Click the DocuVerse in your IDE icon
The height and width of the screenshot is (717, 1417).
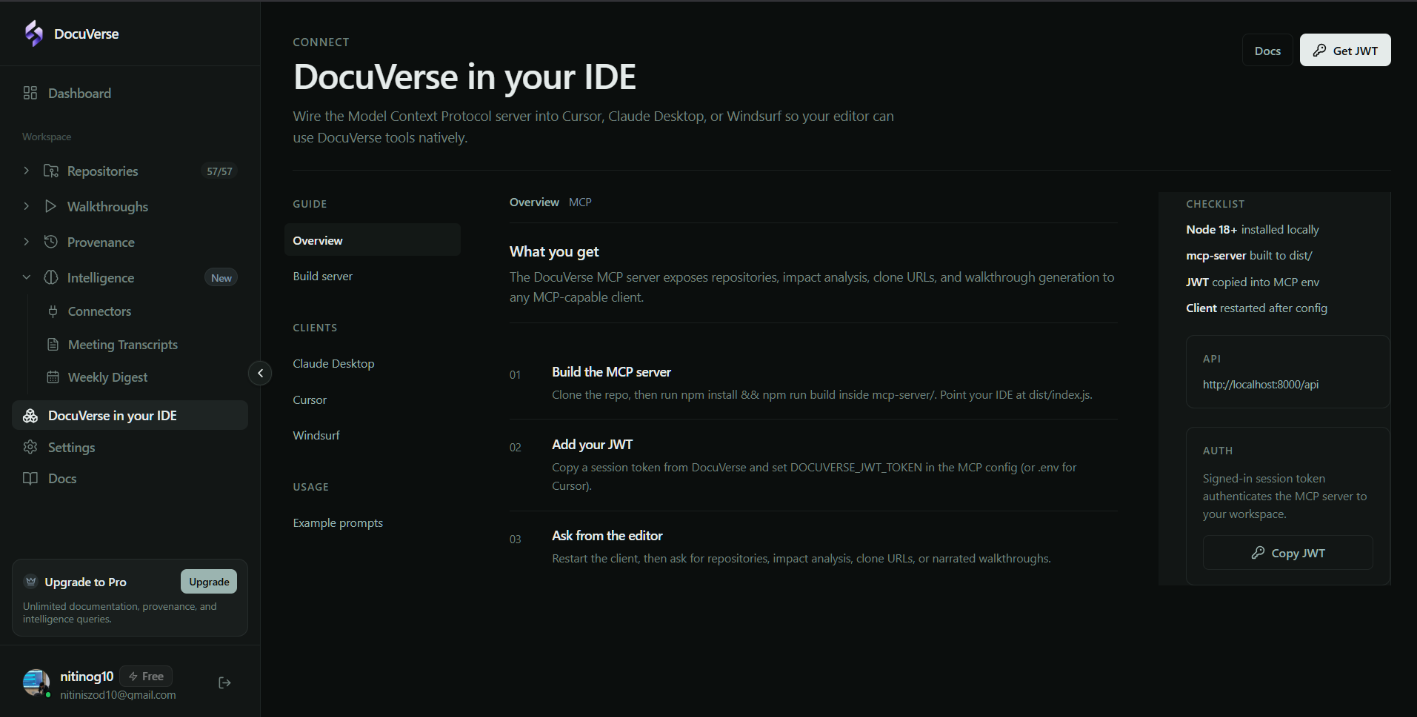[30, 415]
